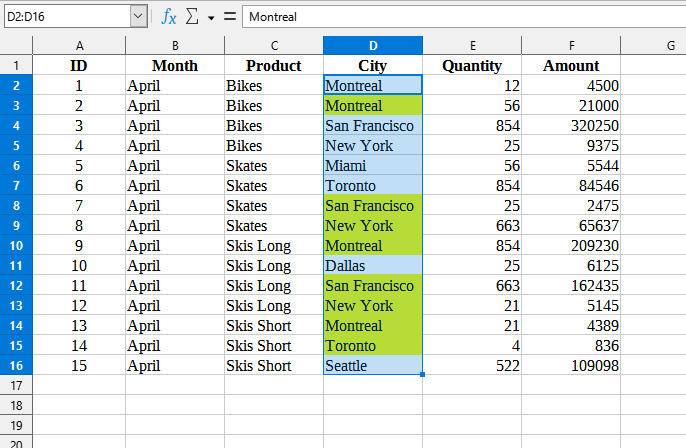686x448 pixels.
Task: Select the Seattle cell
Action: [x=373, y=366]
